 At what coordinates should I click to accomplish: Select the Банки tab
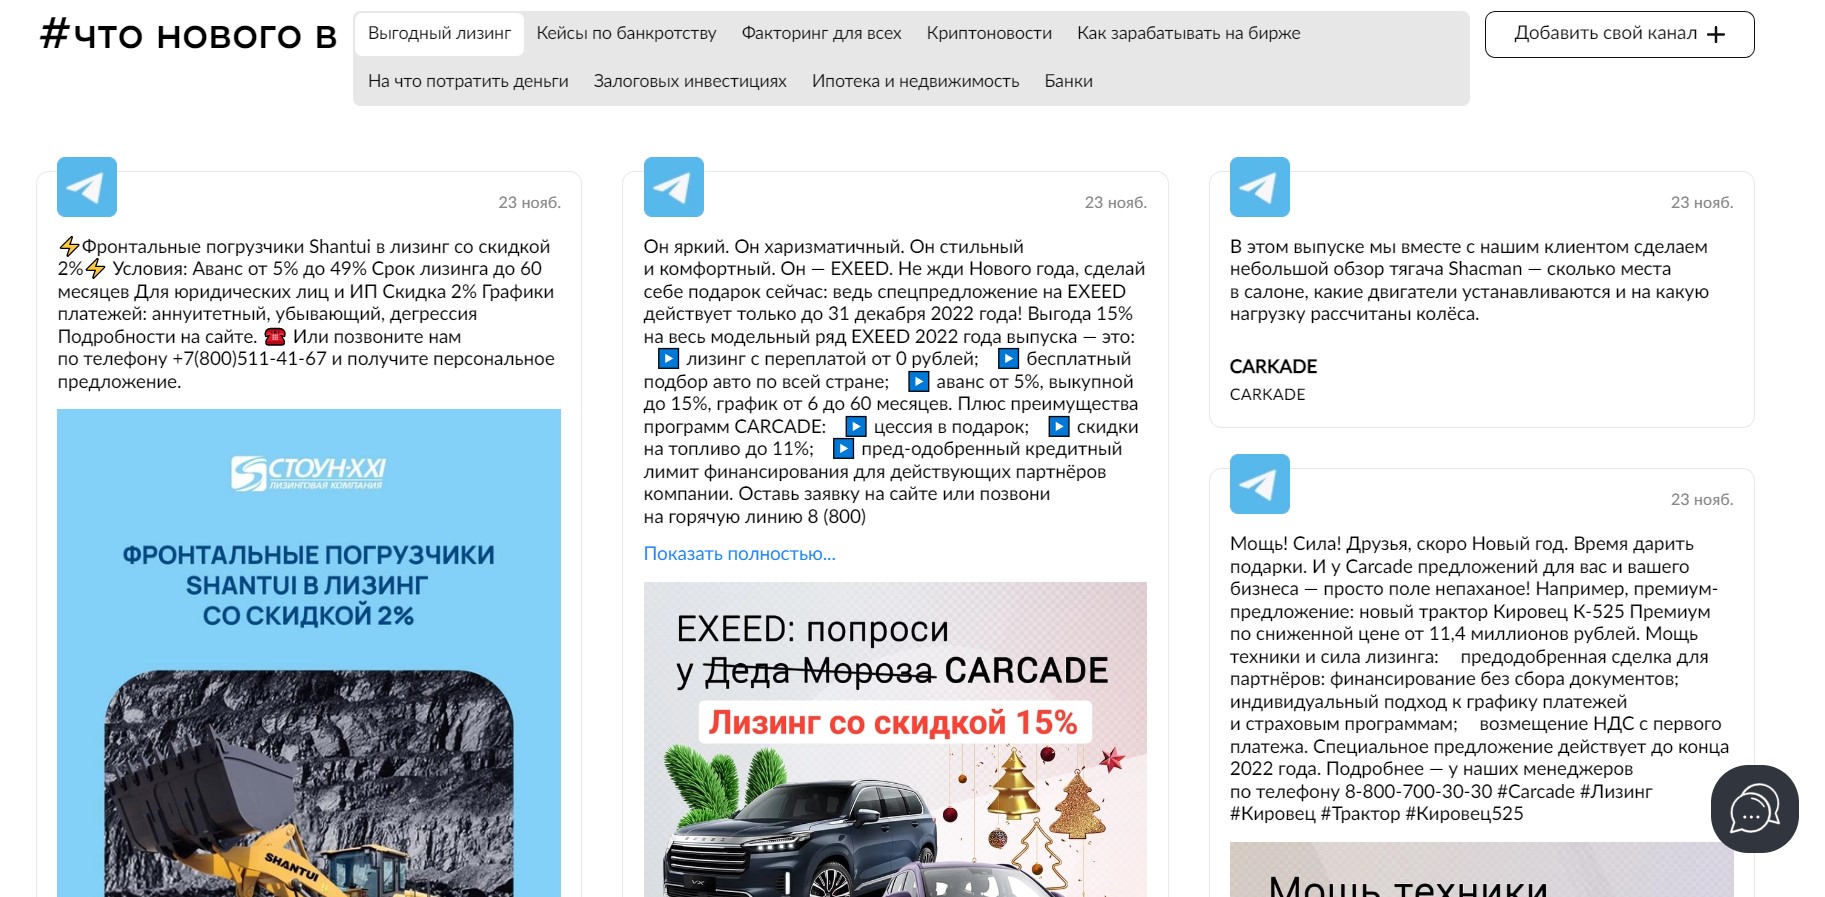tap(1068, 82)
